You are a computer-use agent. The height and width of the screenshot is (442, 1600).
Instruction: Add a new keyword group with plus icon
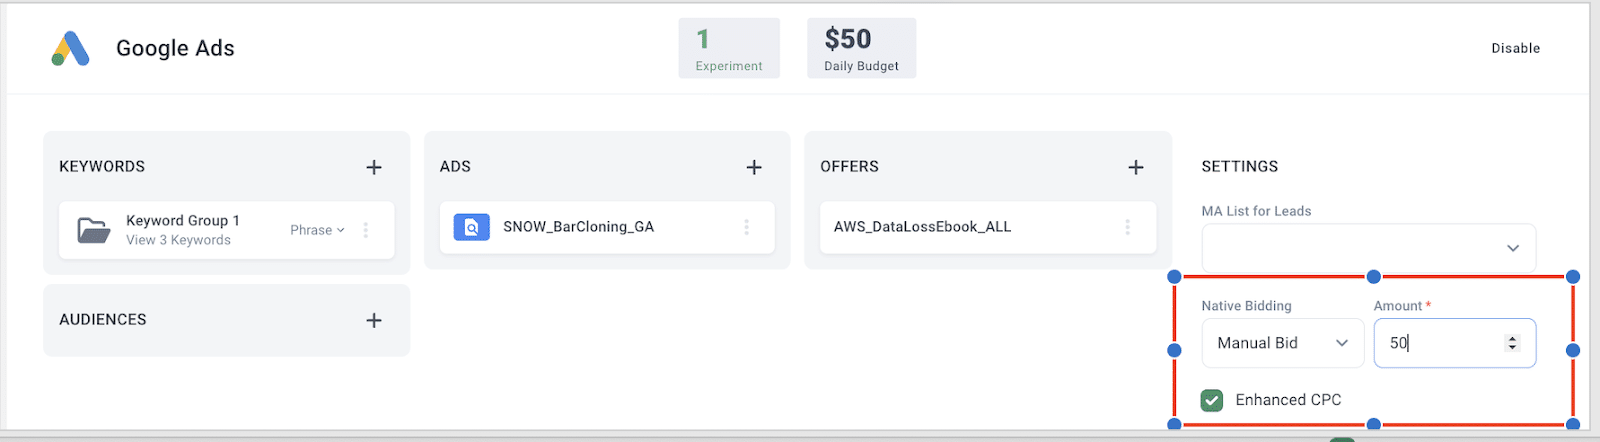pos(374,167)
